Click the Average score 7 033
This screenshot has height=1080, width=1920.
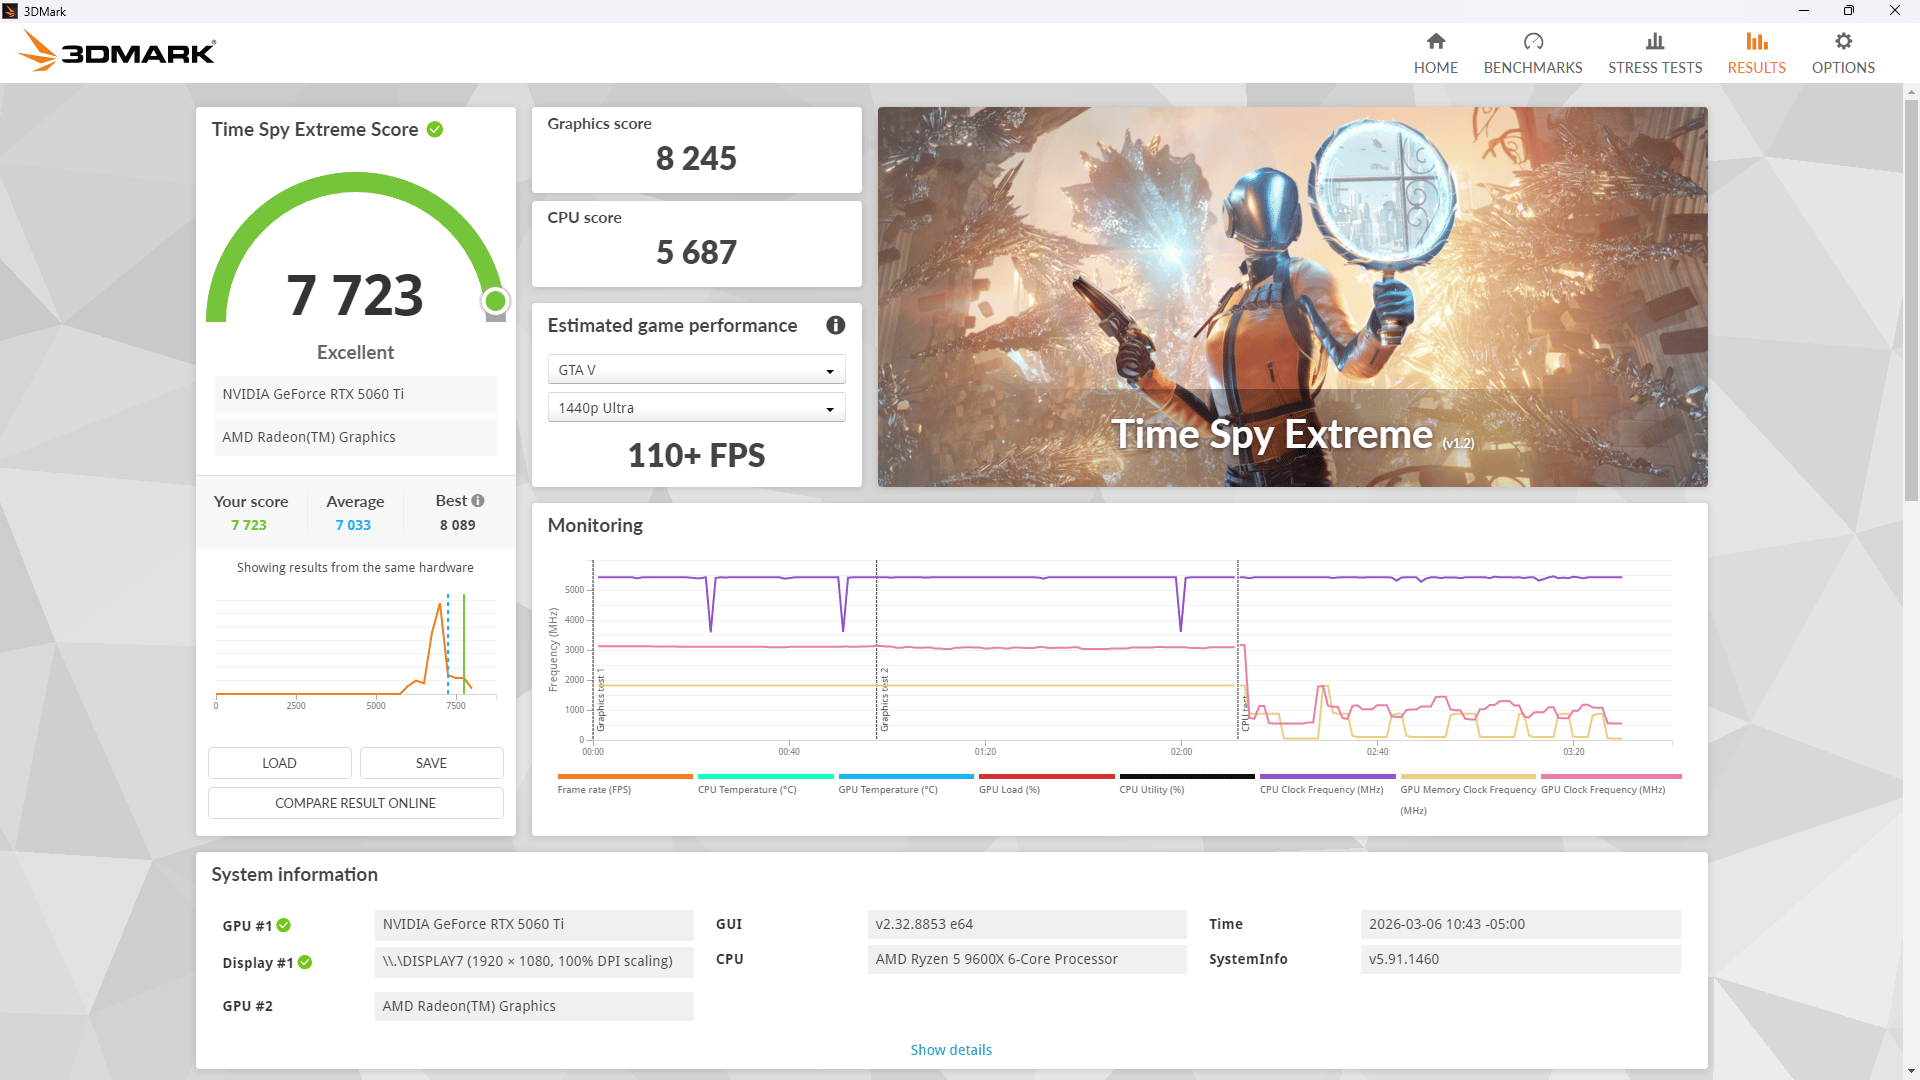click(x=353, y=525)
